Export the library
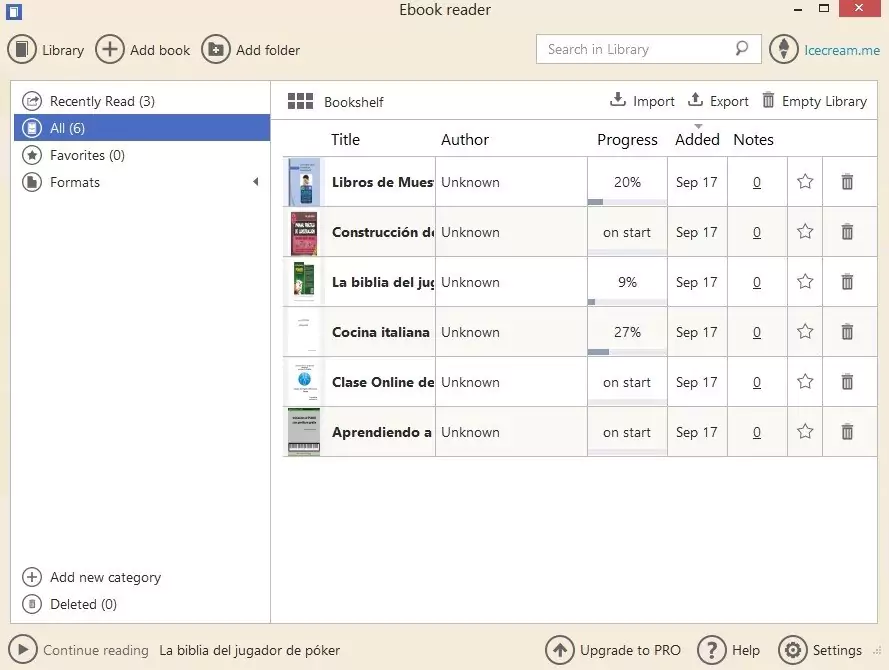Image resolution: width=889 pixels, height=670 pixels. pyautogui.click(x=718, y=100)
